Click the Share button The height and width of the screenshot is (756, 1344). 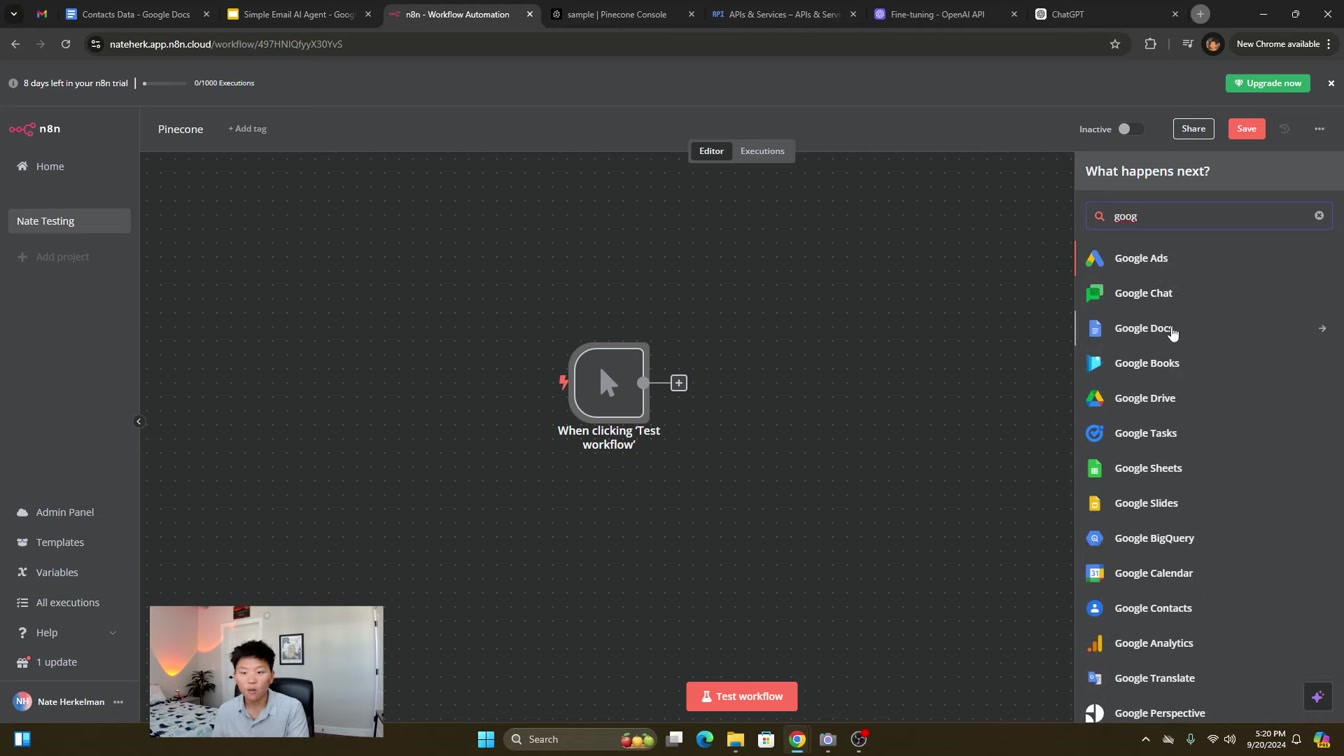(x=1193, y=129)
